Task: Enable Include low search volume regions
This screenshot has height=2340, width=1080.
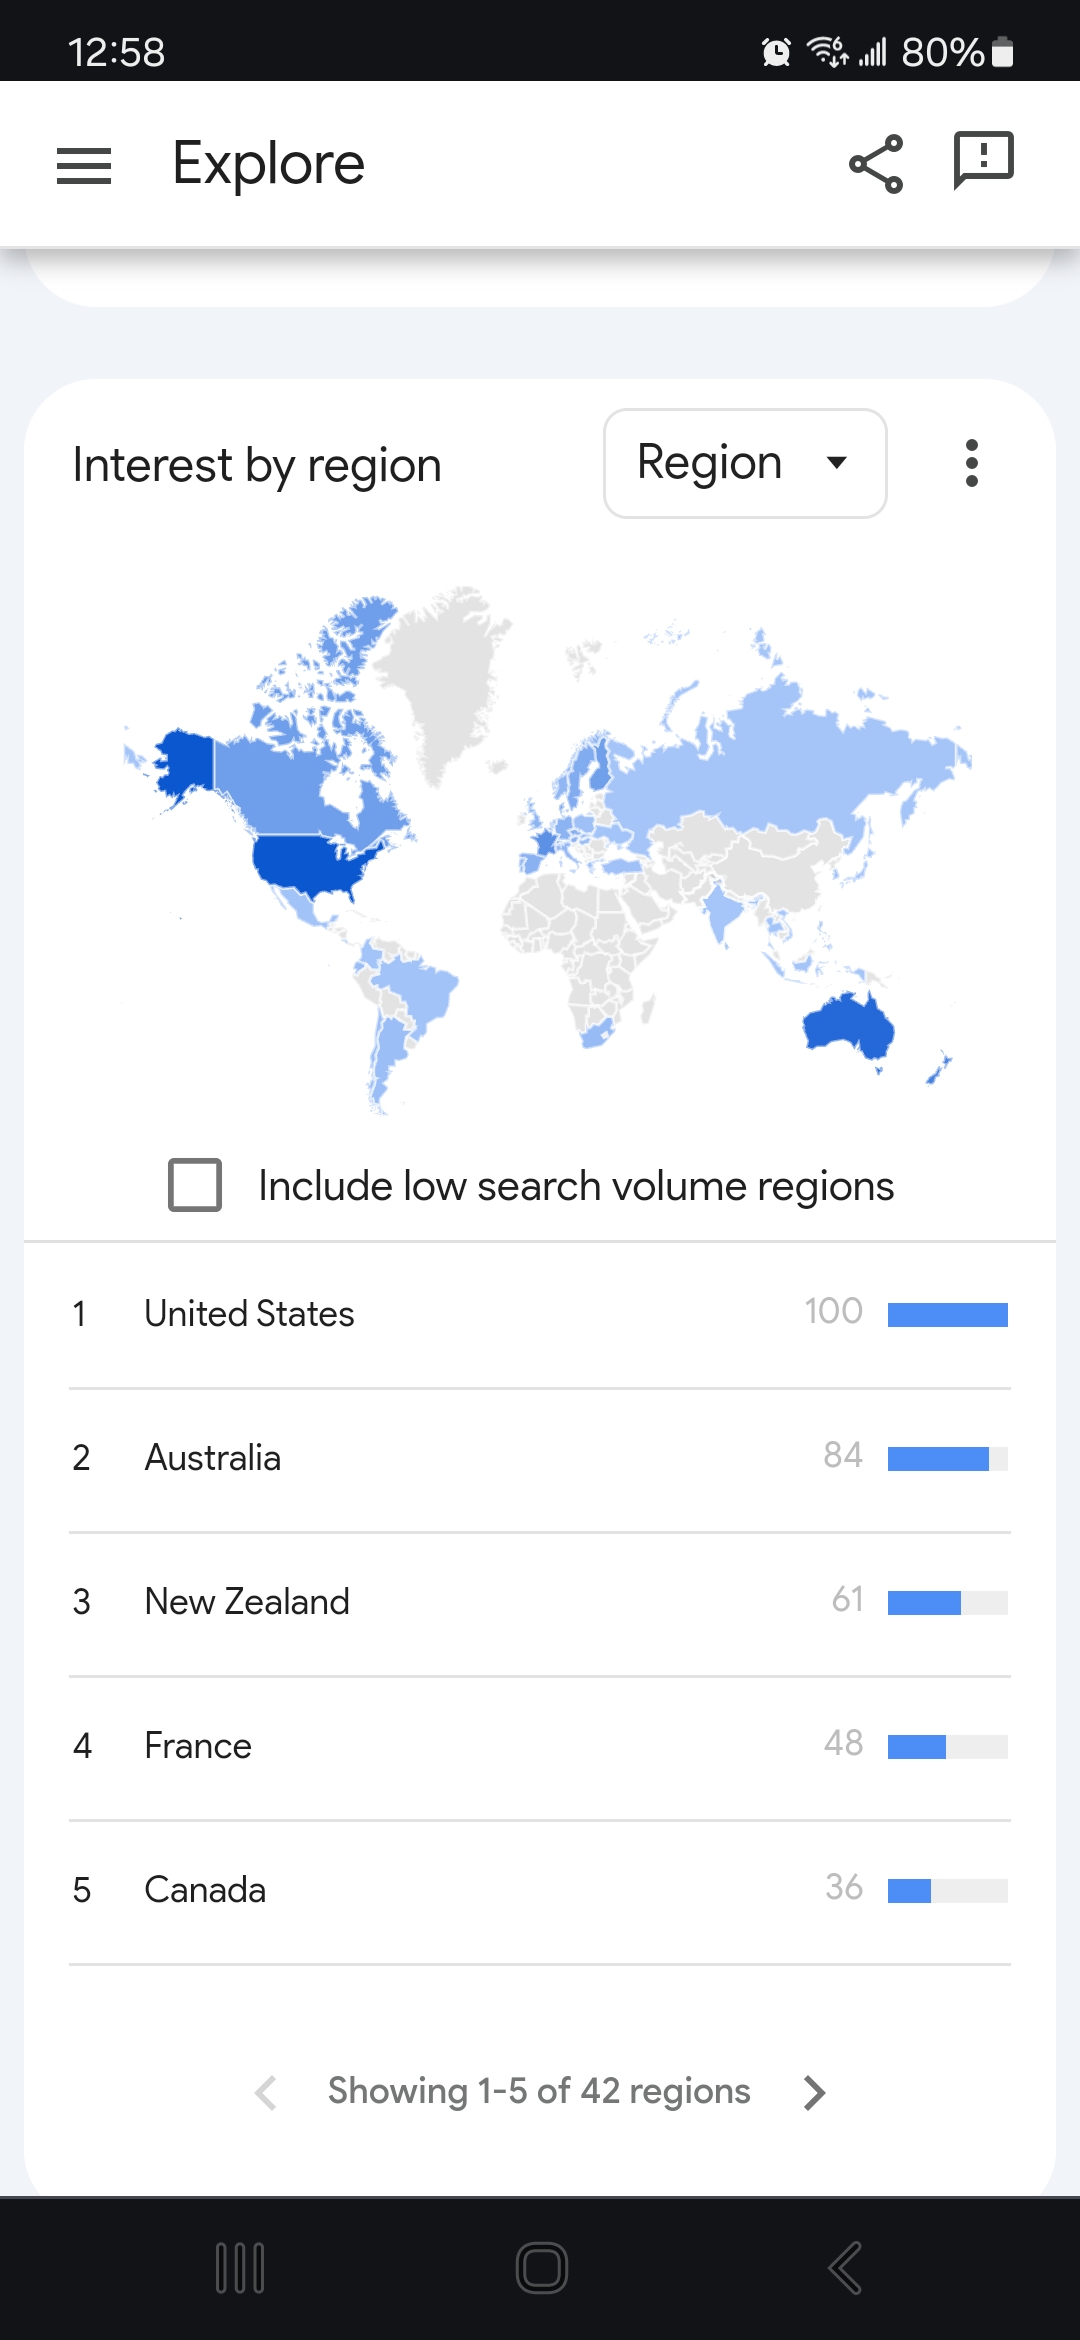Action: coord(195,1185)
